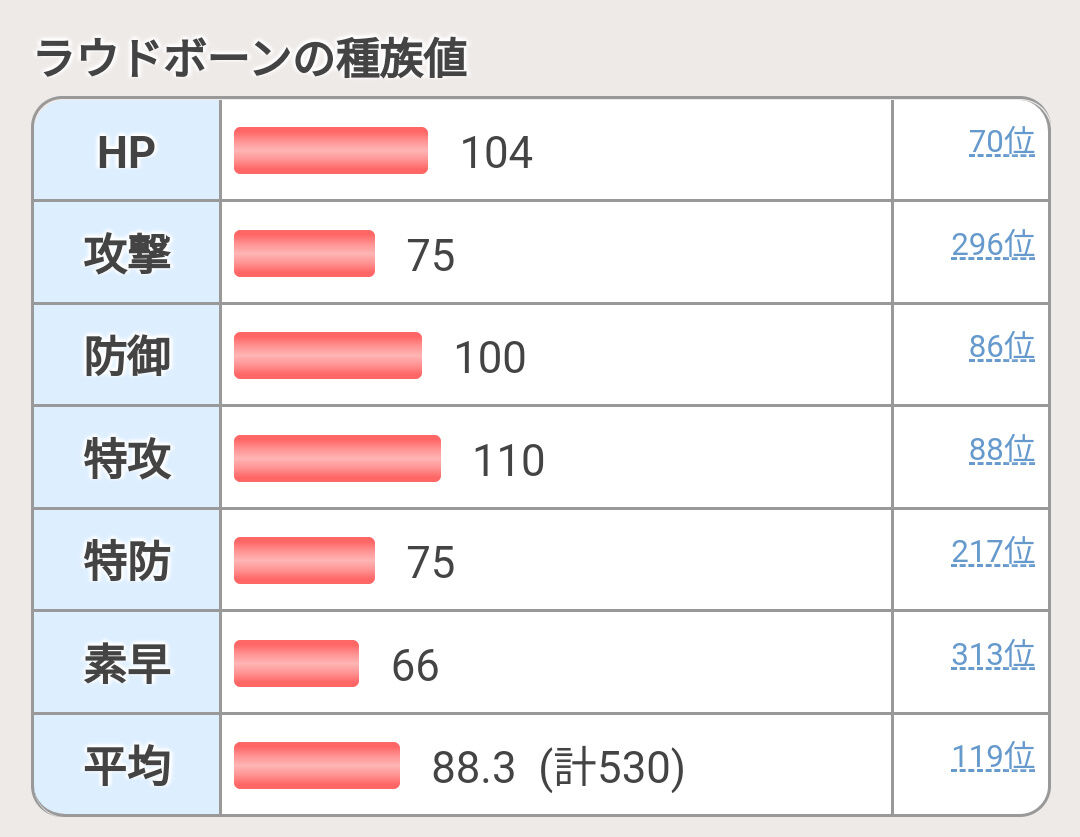
Task: Click the 88.3 (計530) average value
Action: click(559, 767)
